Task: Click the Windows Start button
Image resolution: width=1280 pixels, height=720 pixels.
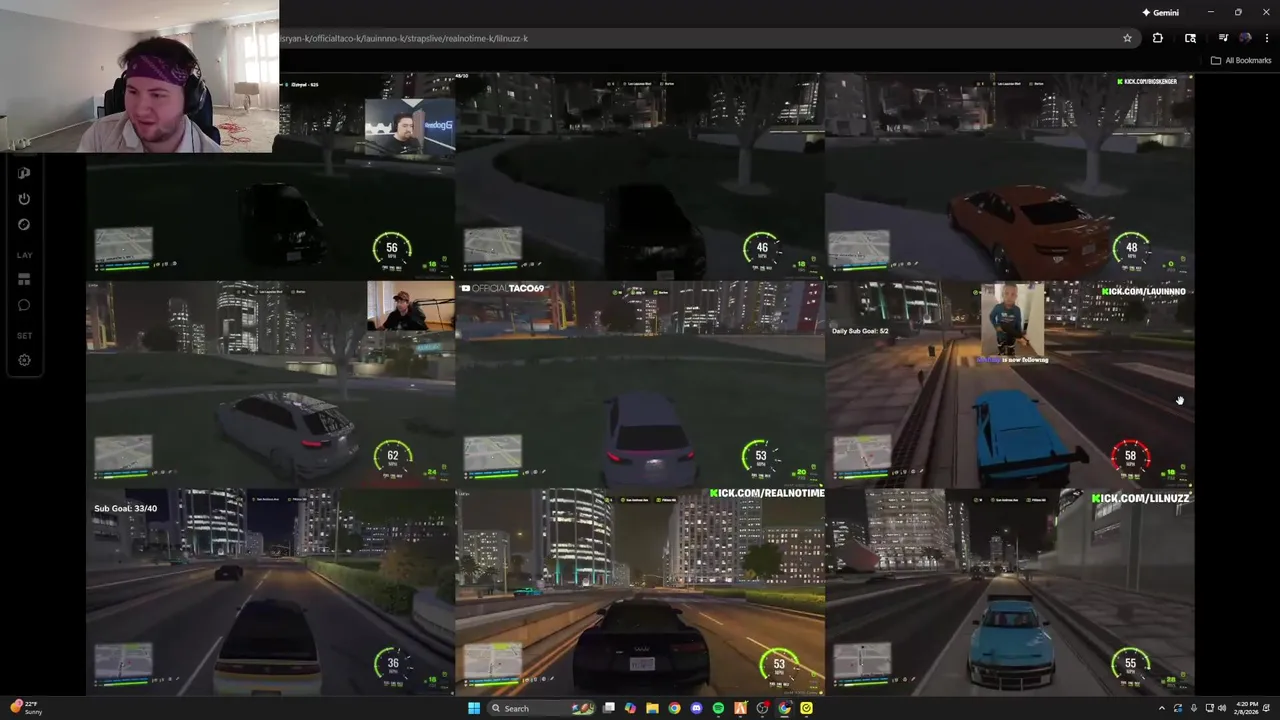Action: 474,708
